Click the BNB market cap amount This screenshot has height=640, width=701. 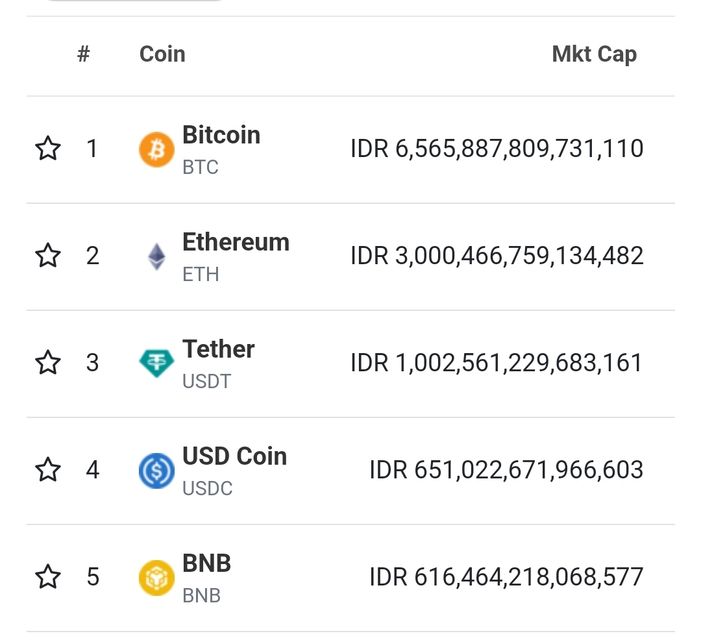click(x=506, y=577)
